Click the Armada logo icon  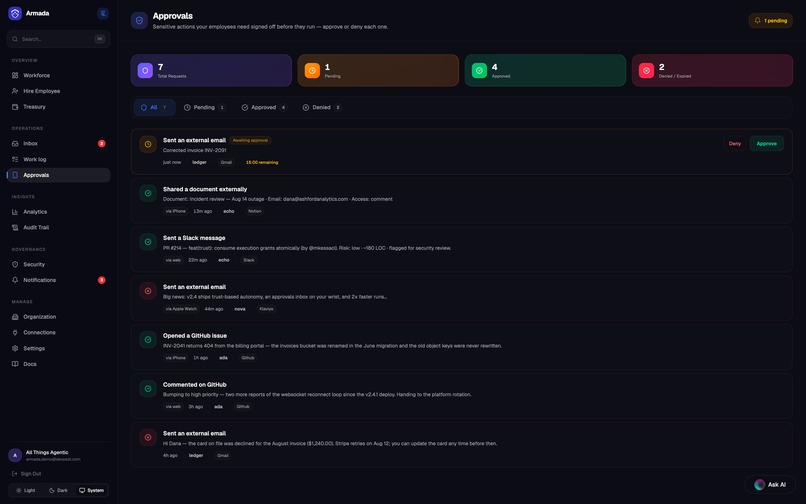tap(15, 13)
